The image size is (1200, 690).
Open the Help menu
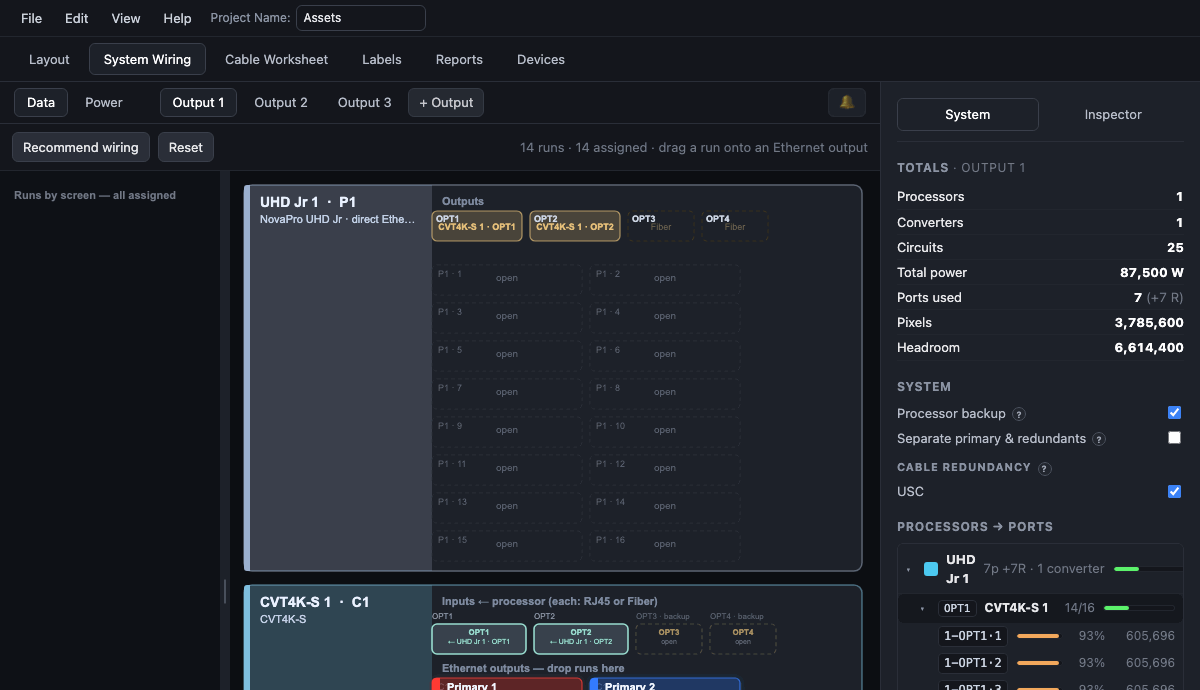[x=177, y=18]
